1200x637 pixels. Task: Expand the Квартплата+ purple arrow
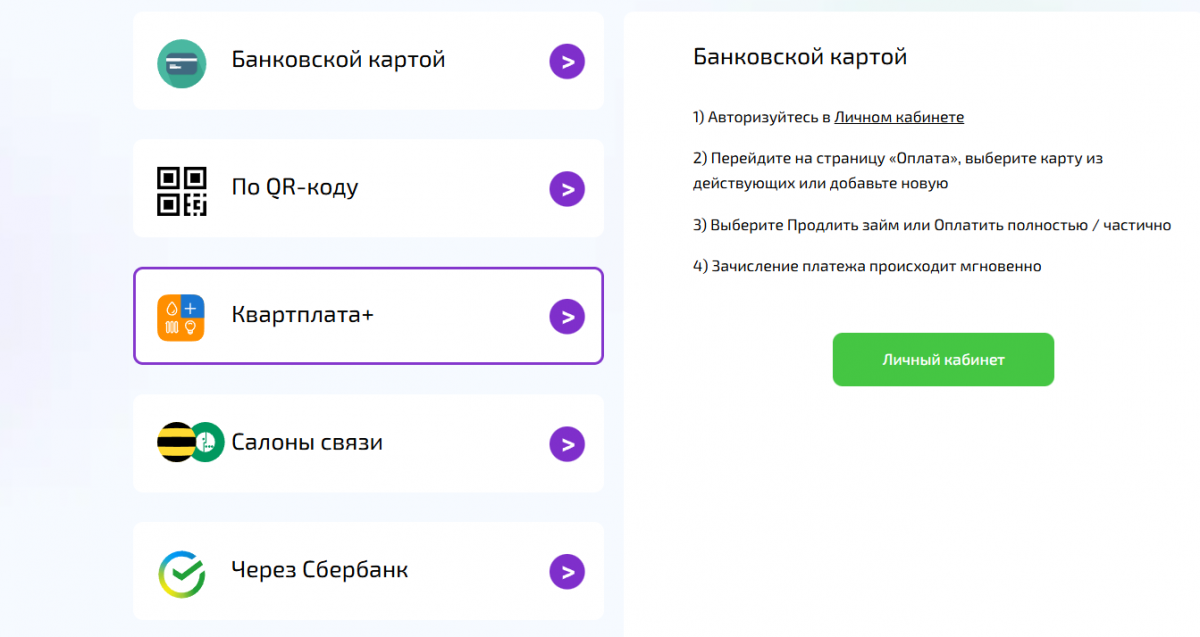[x=567, y=317]
